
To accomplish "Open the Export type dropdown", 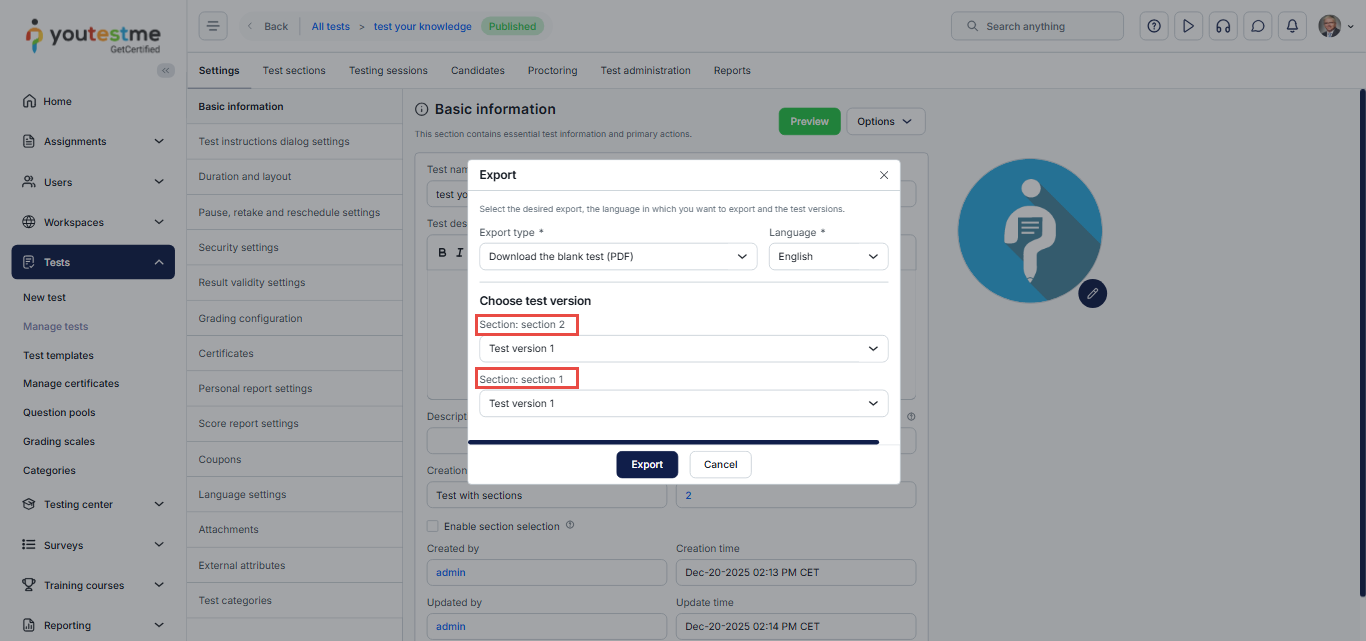I will [618, 257].
